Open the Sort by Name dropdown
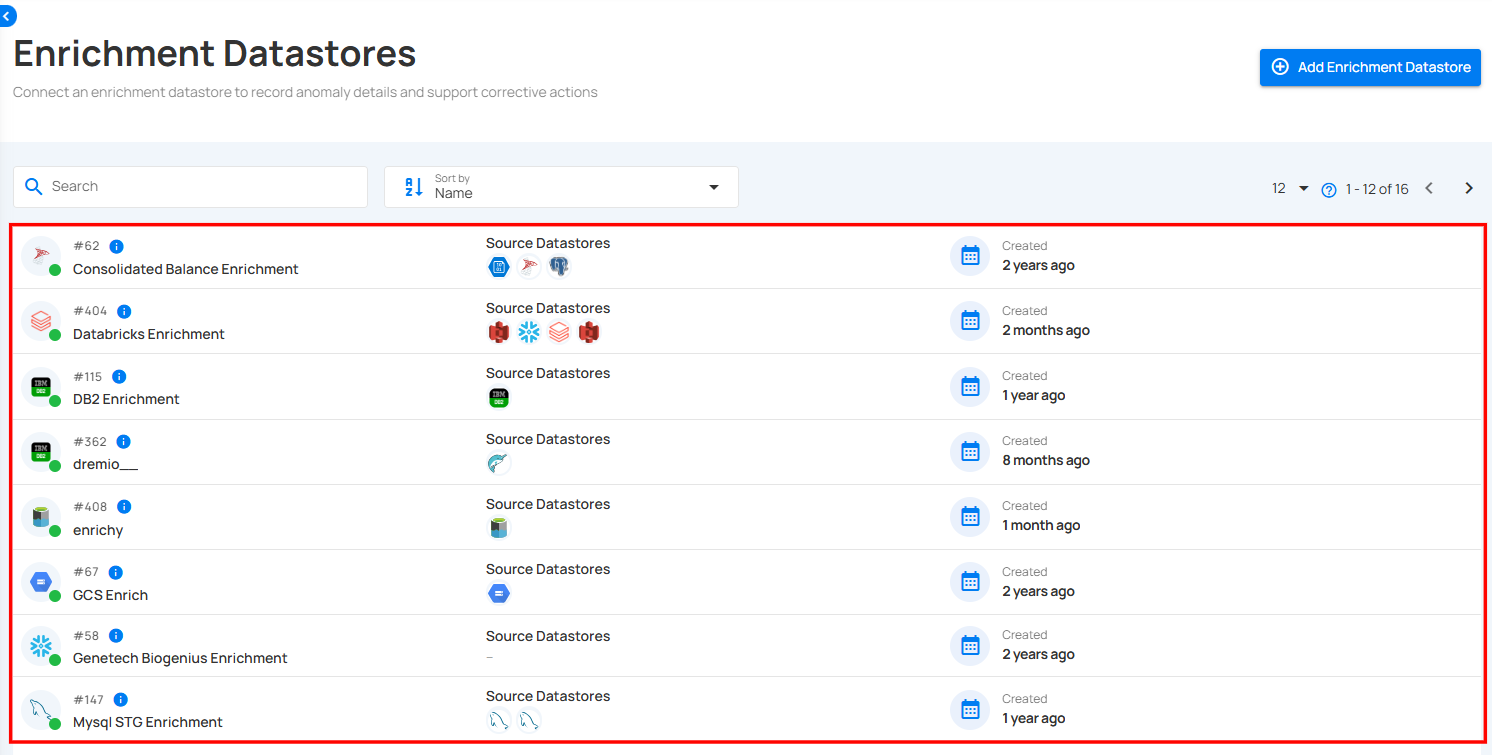Image resolution: width=1492 pixels, height=755 pixels. click(x=561, y=187)
